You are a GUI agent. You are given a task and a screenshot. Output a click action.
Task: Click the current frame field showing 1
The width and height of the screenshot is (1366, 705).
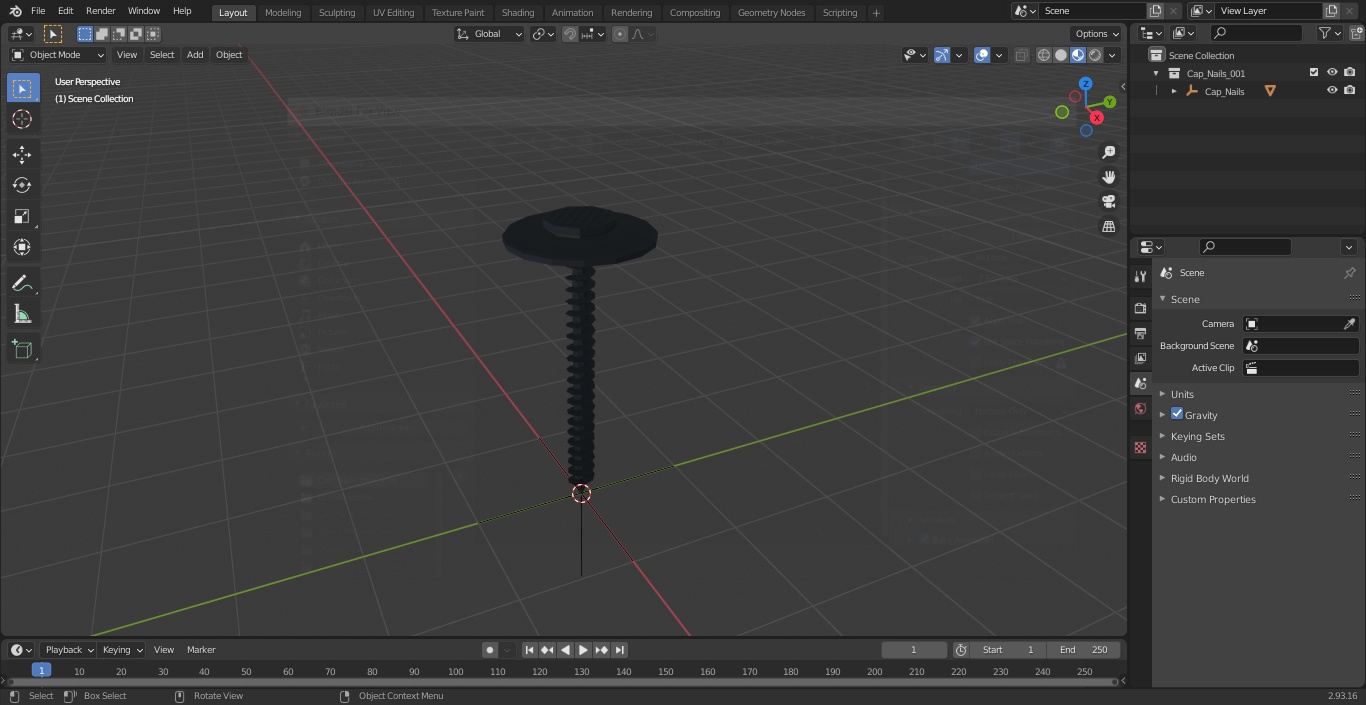click(x=914, y=650)
